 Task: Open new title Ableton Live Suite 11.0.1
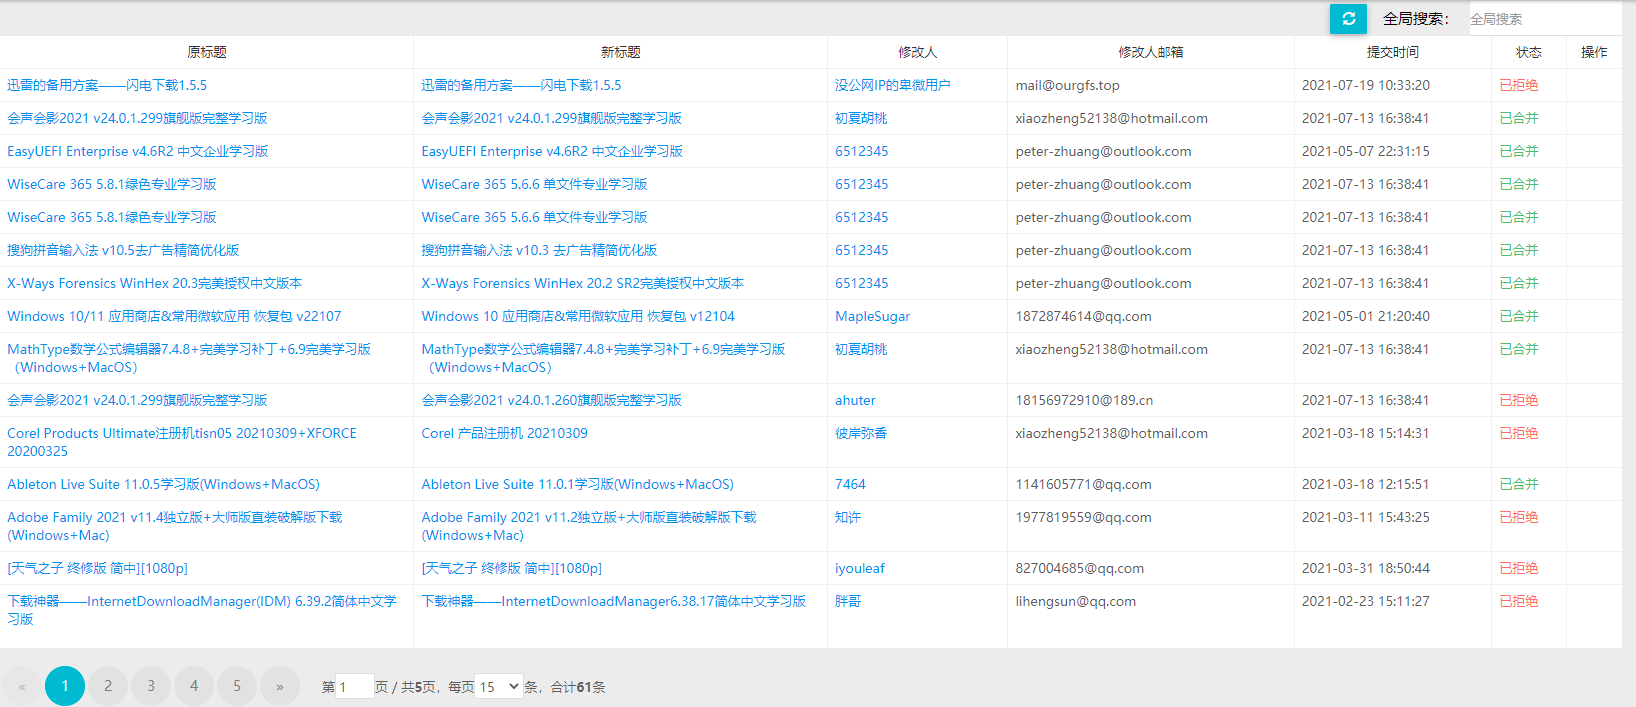[577, 484]
